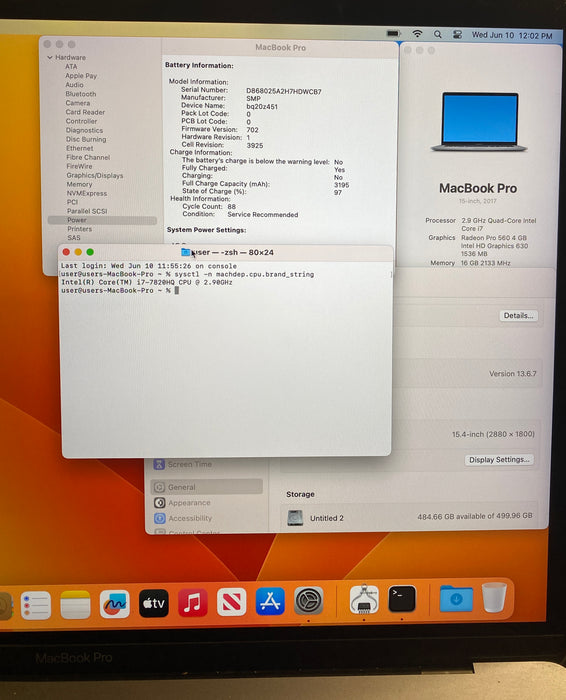Open the App Store
The width and height of the screenshot is (566, 700).
(270, 601)
